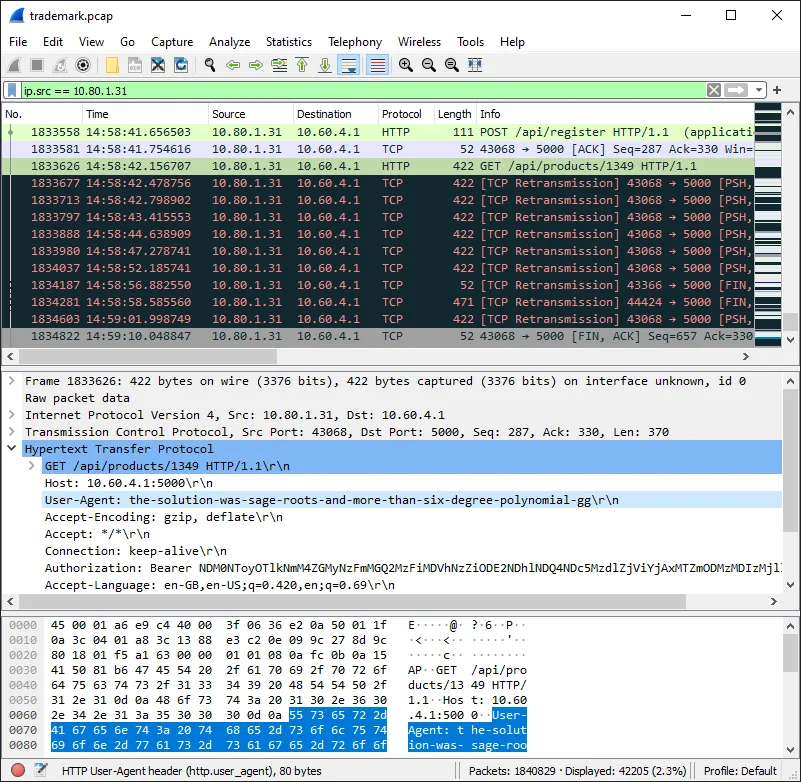Sort by the Info column header
The height and width of the screenshot is (782, 801).
coord(615,114)
